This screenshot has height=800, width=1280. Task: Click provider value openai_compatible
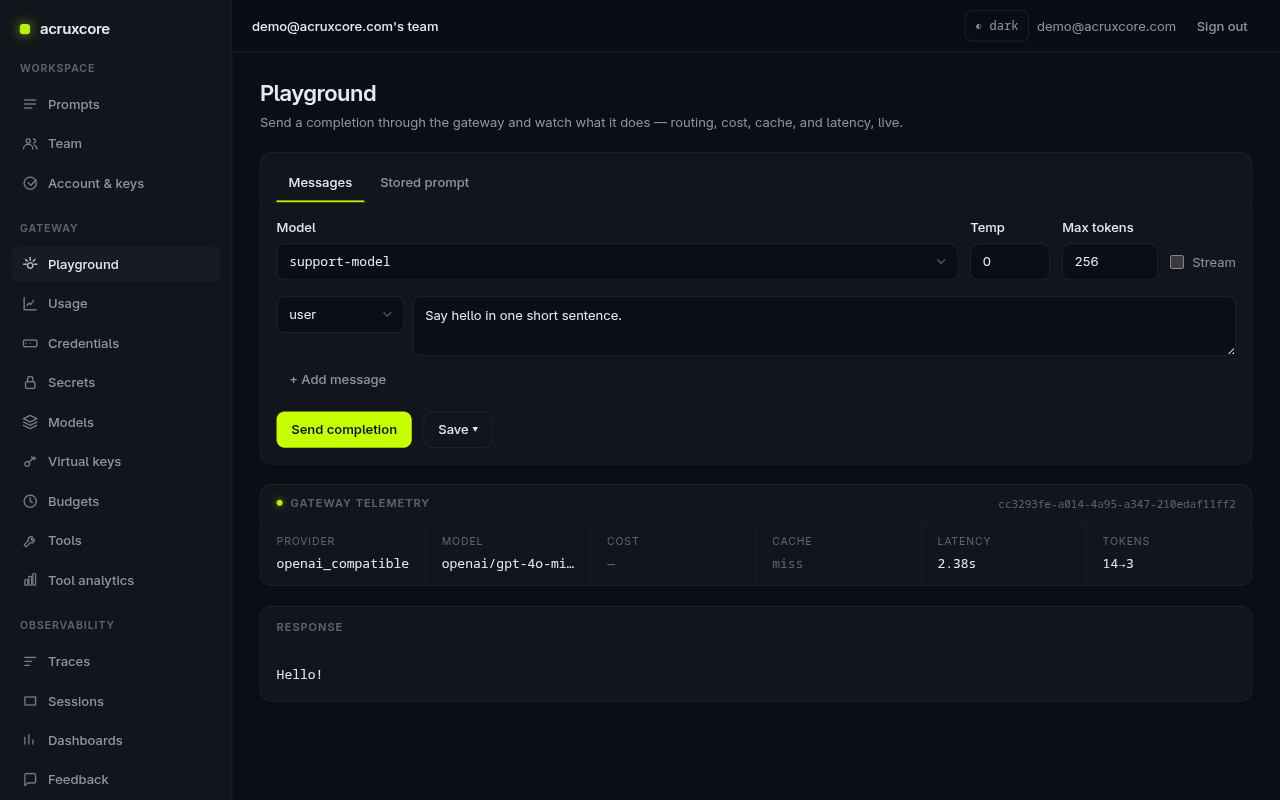click(x=343, y=564)
